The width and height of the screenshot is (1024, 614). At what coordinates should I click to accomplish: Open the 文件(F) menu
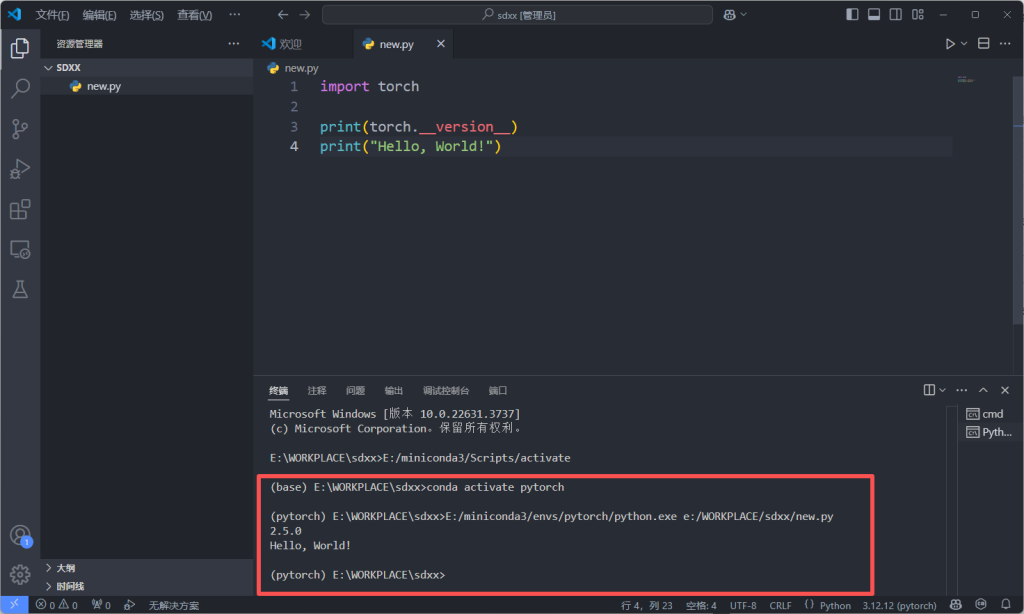[x=52, y=15]
